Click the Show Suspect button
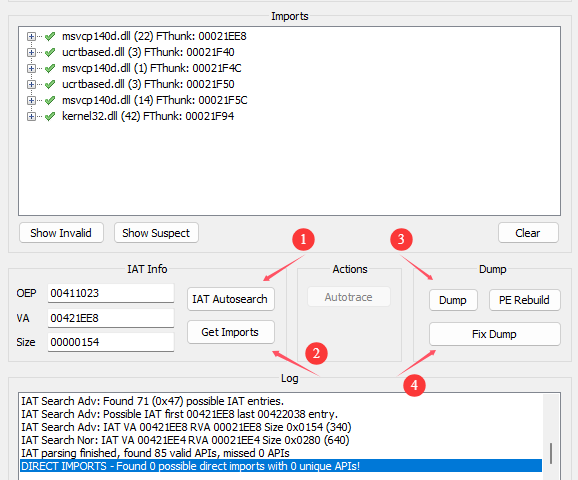Image resolution: width=578 pixels, height=480 pixels. pos(156,233)
